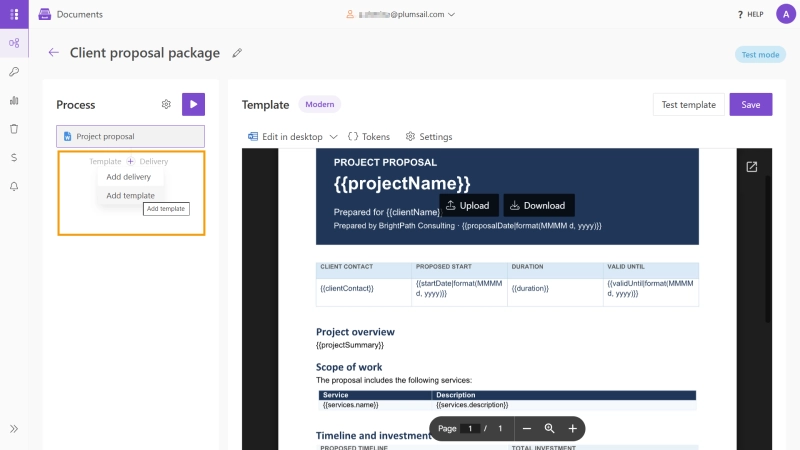The height and width of the screenshot is (450, 800).
Task: Click the Project overview heading
Action: pos(355,332)
